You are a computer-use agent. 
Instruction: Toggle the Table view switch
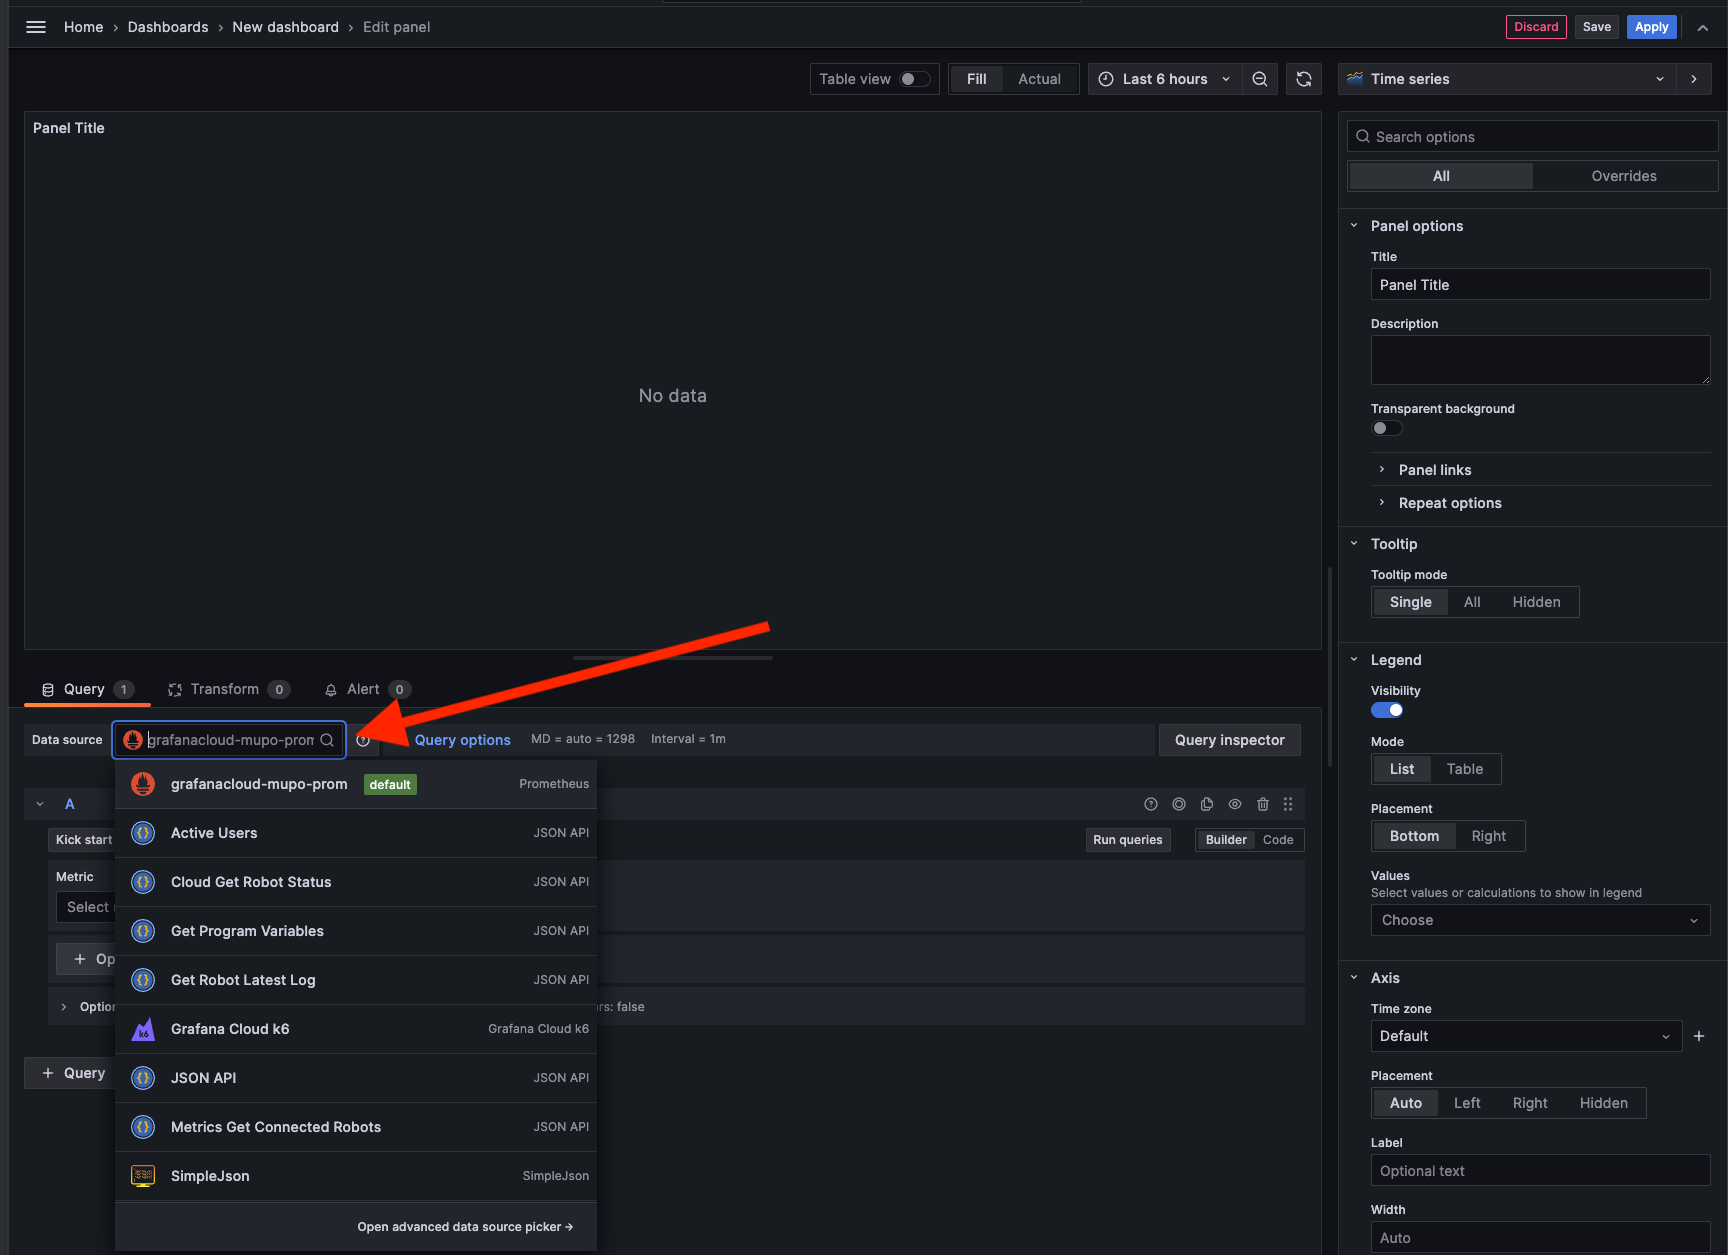[x=914, y=79]
